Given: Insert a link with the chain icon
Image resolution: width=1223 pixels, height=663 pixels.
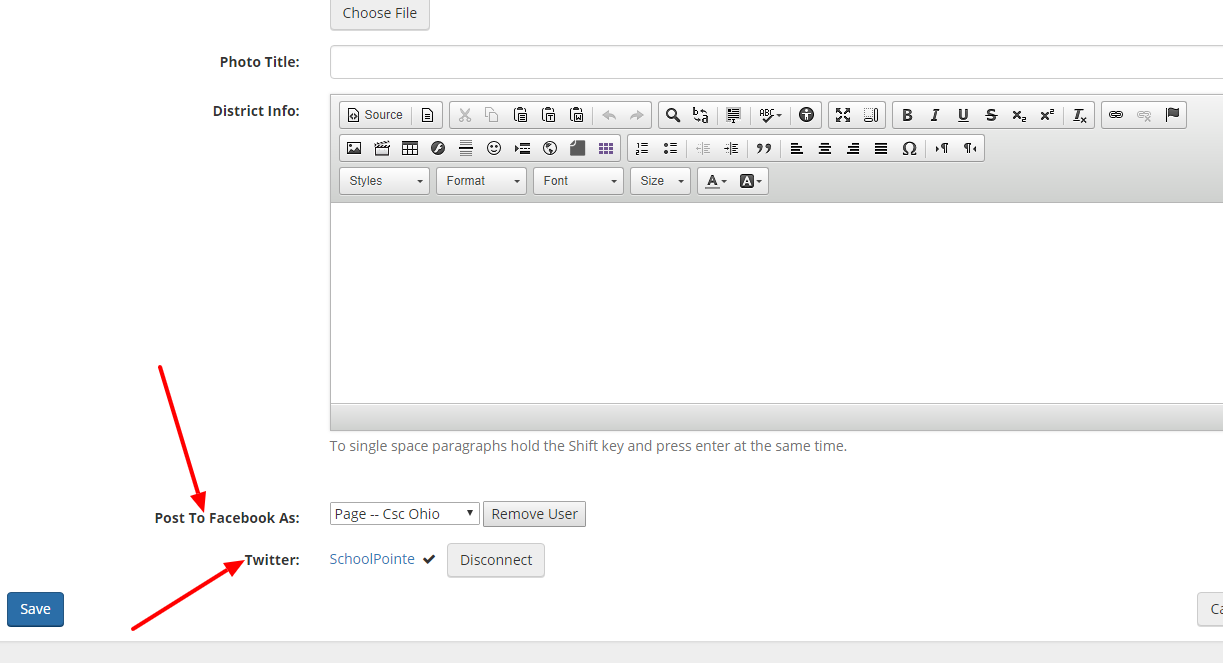Looking at the screenshot, I should [1116, 115].
